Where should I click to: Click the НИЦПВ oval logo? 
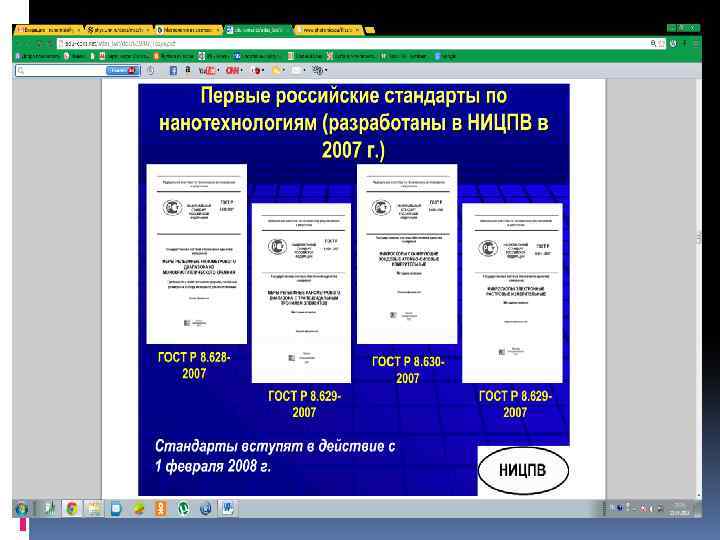(523, 470)
